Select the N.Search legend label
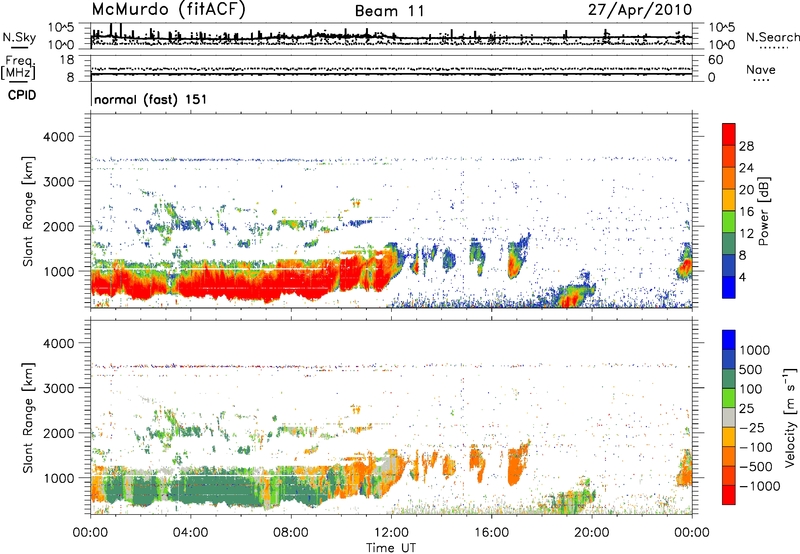The height and width of the screenshot is (554, 800). (x=772, y=37)
